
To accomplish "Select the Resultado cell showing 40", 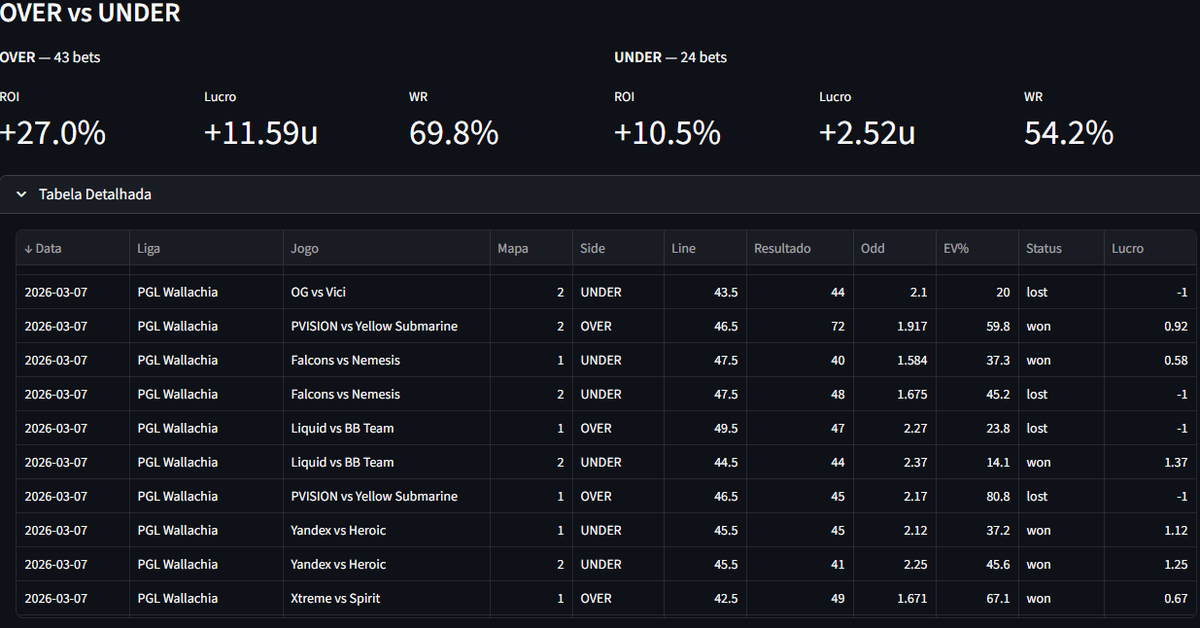I will pos(801,360).
